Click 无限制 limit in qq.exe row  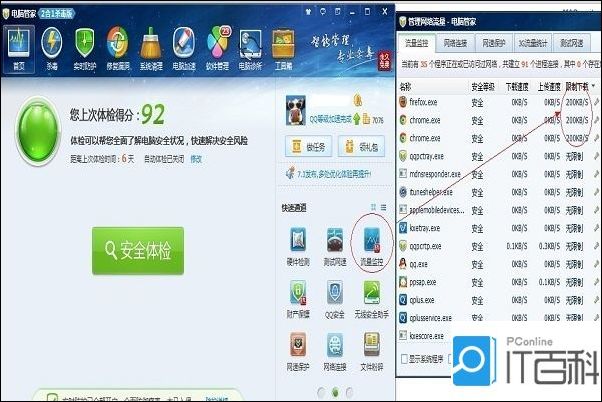[574, 264]
